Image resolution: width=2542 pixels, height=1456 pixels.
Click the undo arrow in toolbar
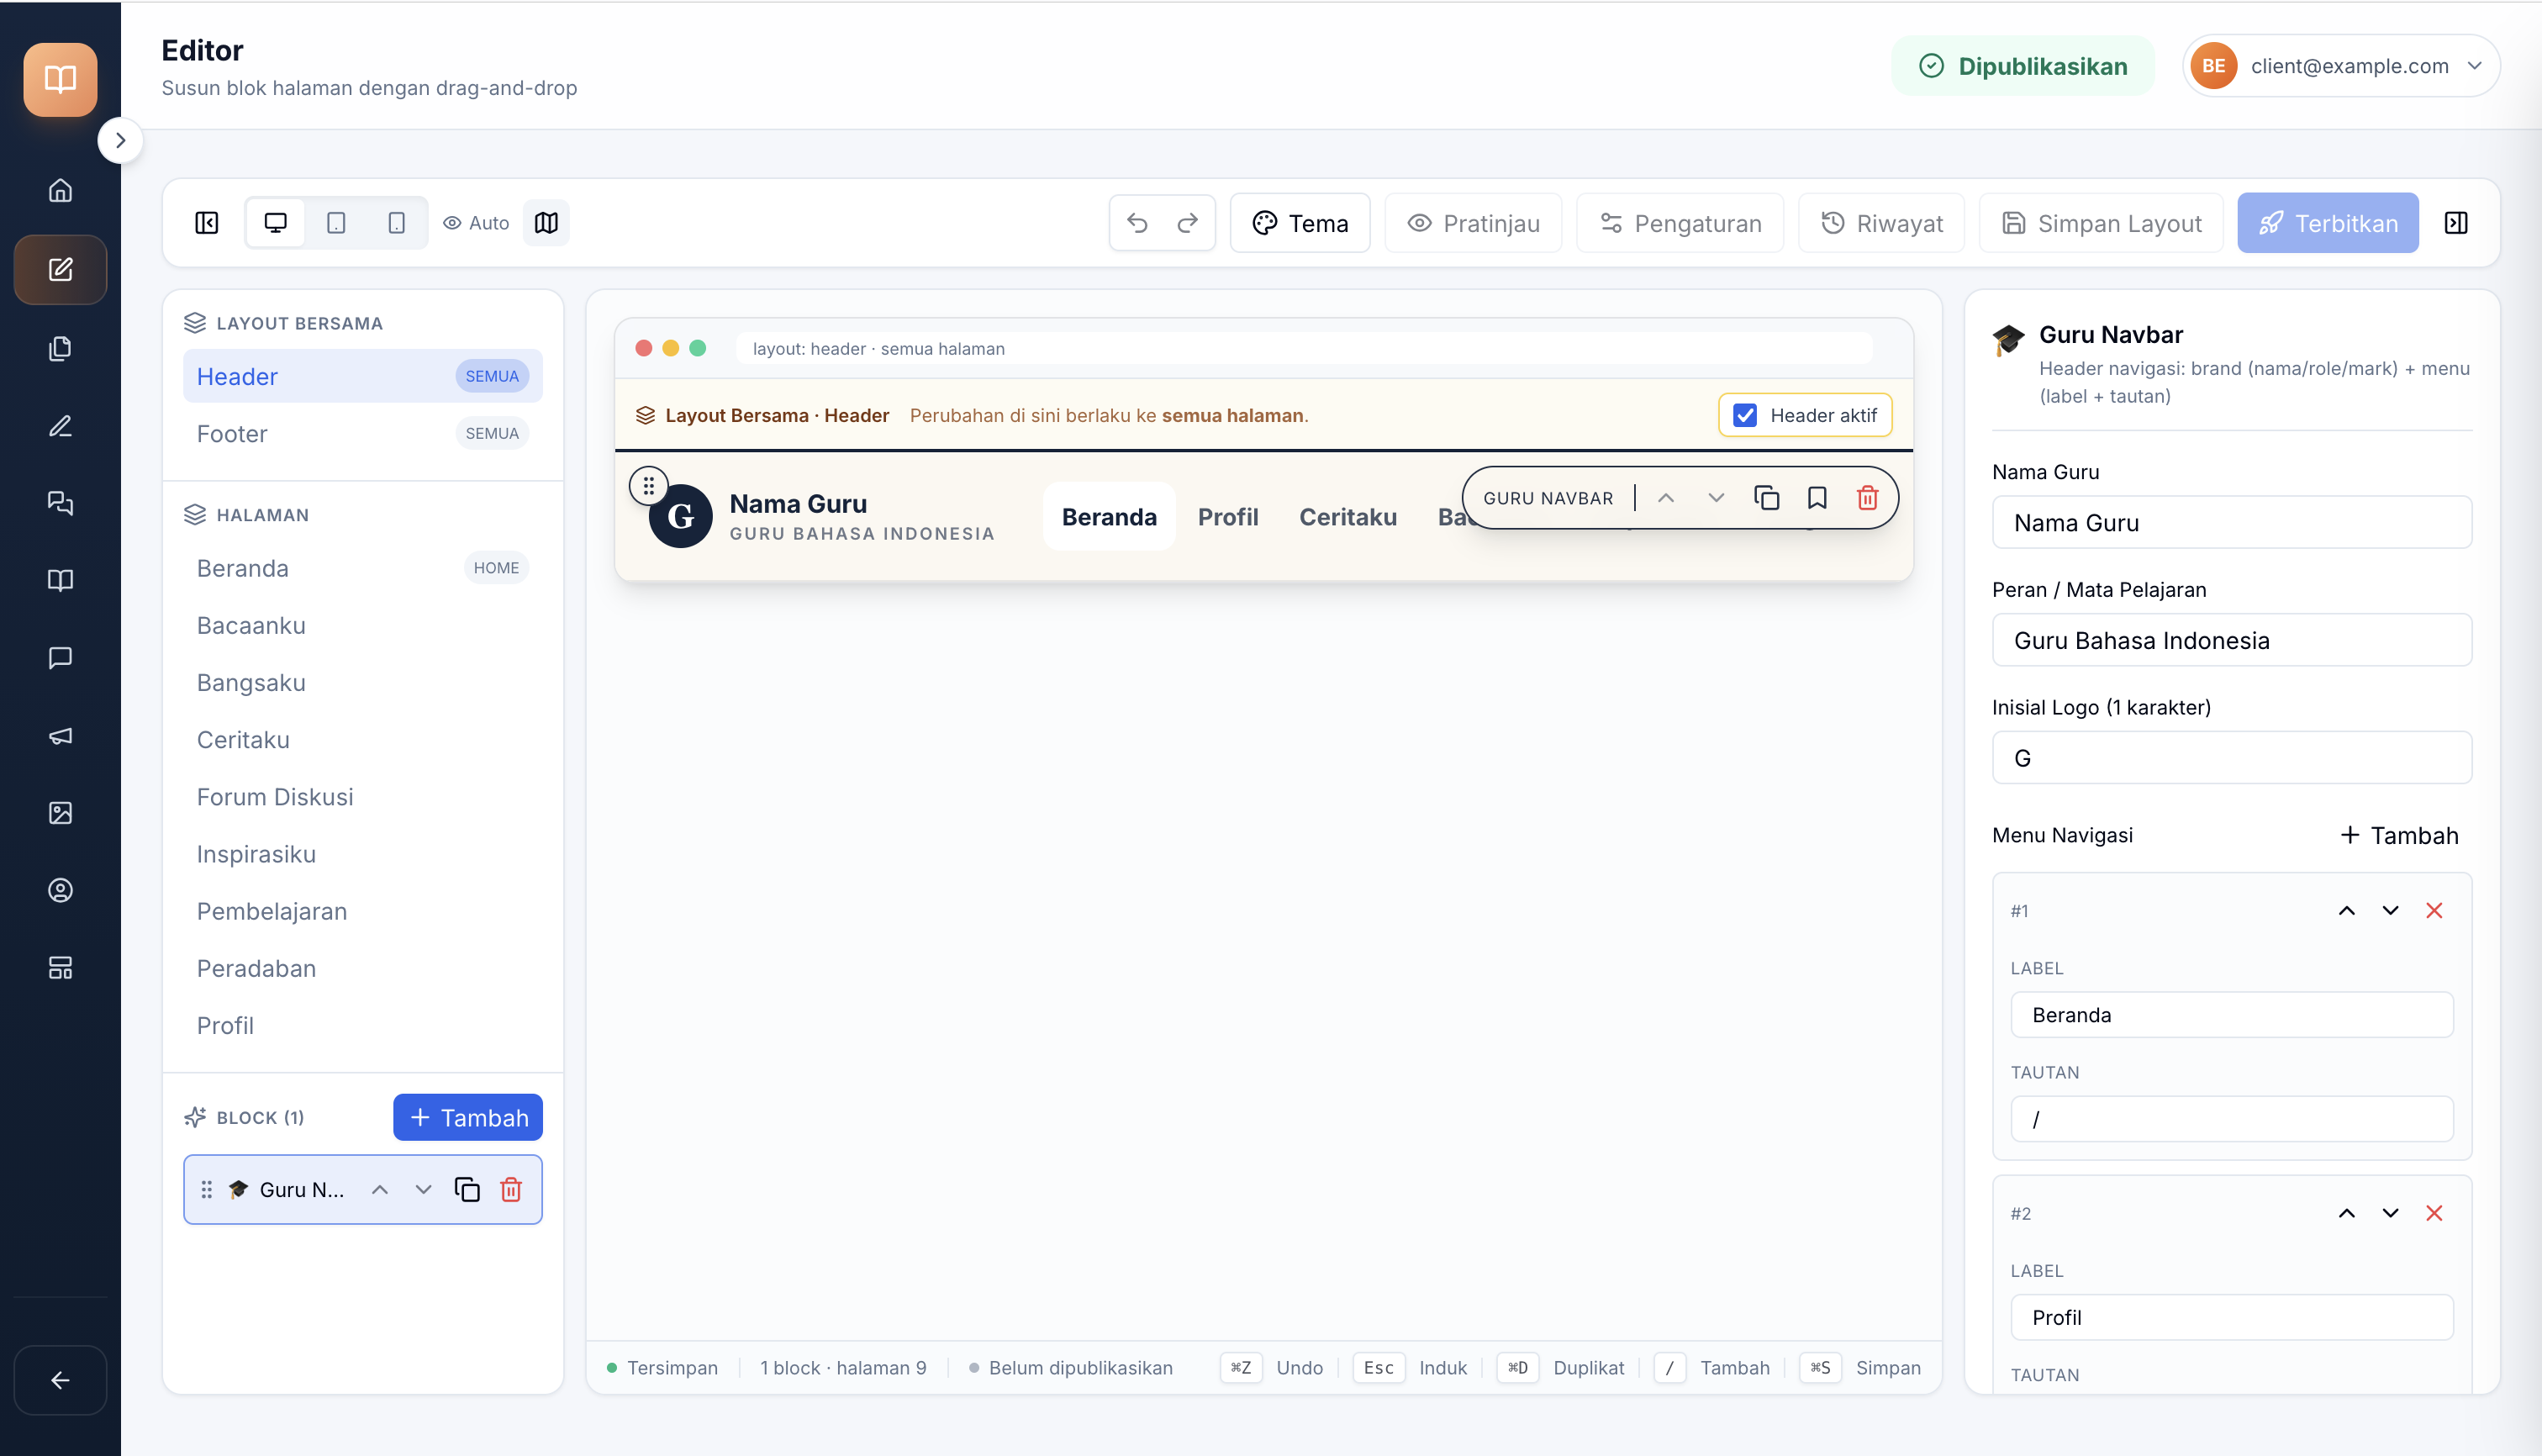1137,223
